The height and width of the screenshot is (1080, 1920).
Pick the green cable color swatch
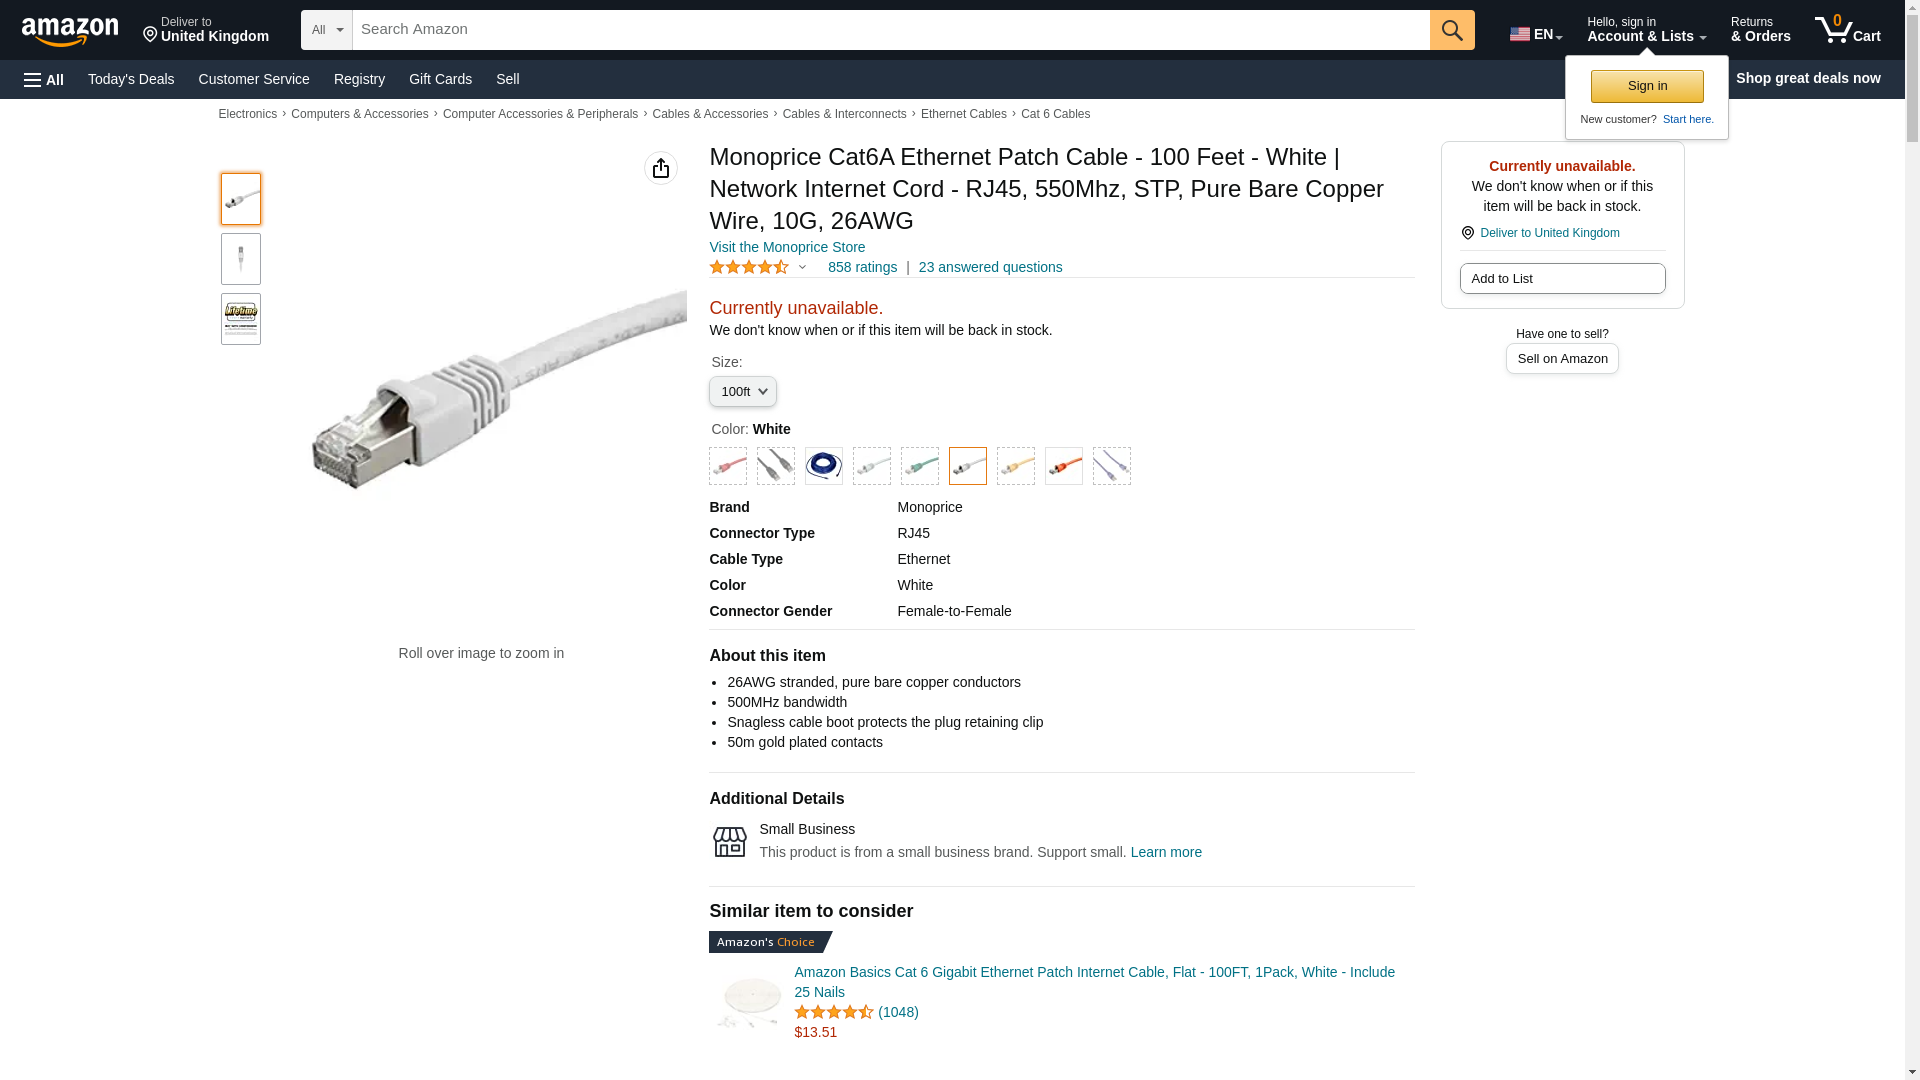919,466
